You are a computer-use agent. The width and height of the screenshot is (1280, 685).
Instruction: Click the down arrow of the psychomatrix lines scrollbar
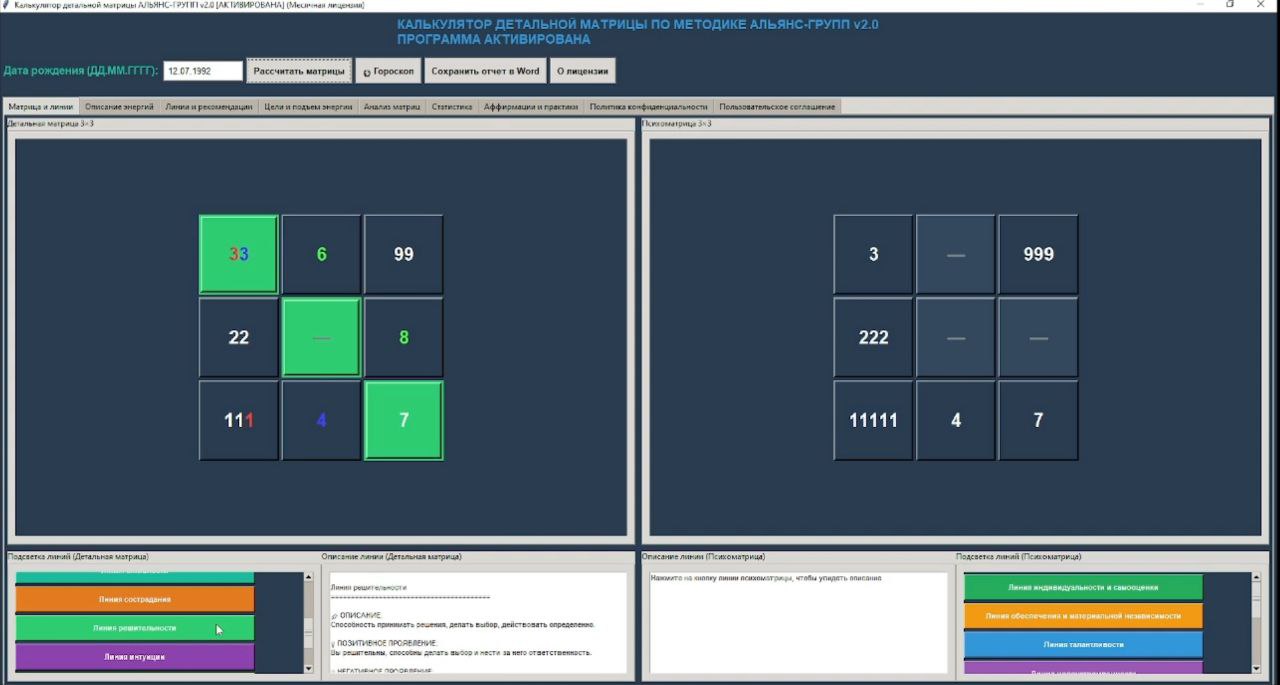click(1257, 668)
